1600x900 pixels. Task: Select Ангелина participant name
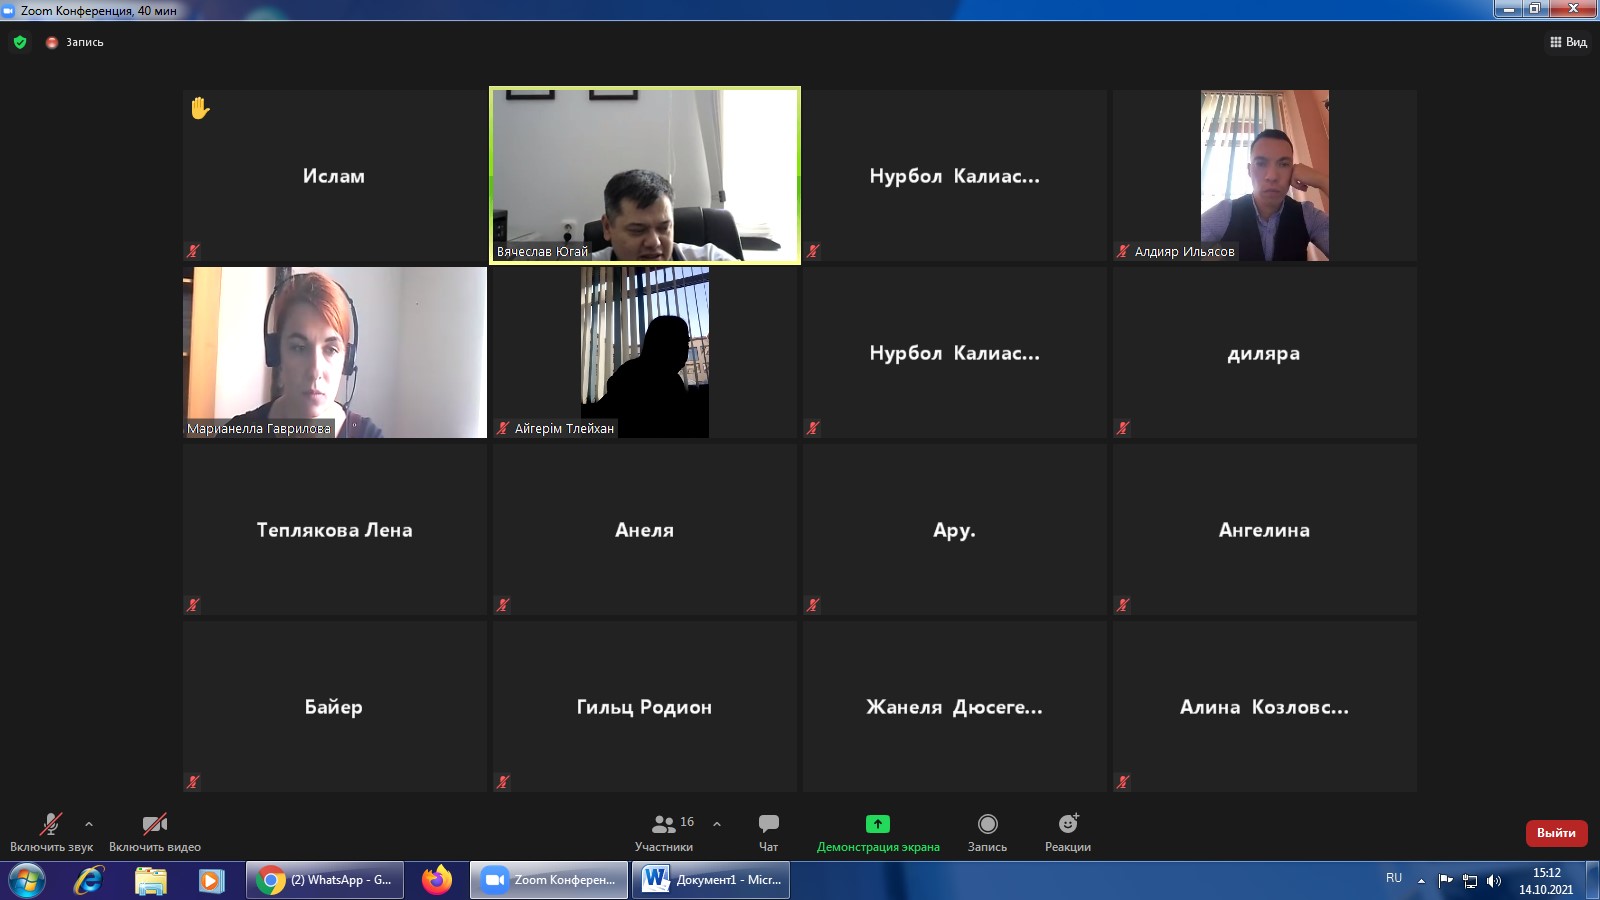[x=1264, y=530]
